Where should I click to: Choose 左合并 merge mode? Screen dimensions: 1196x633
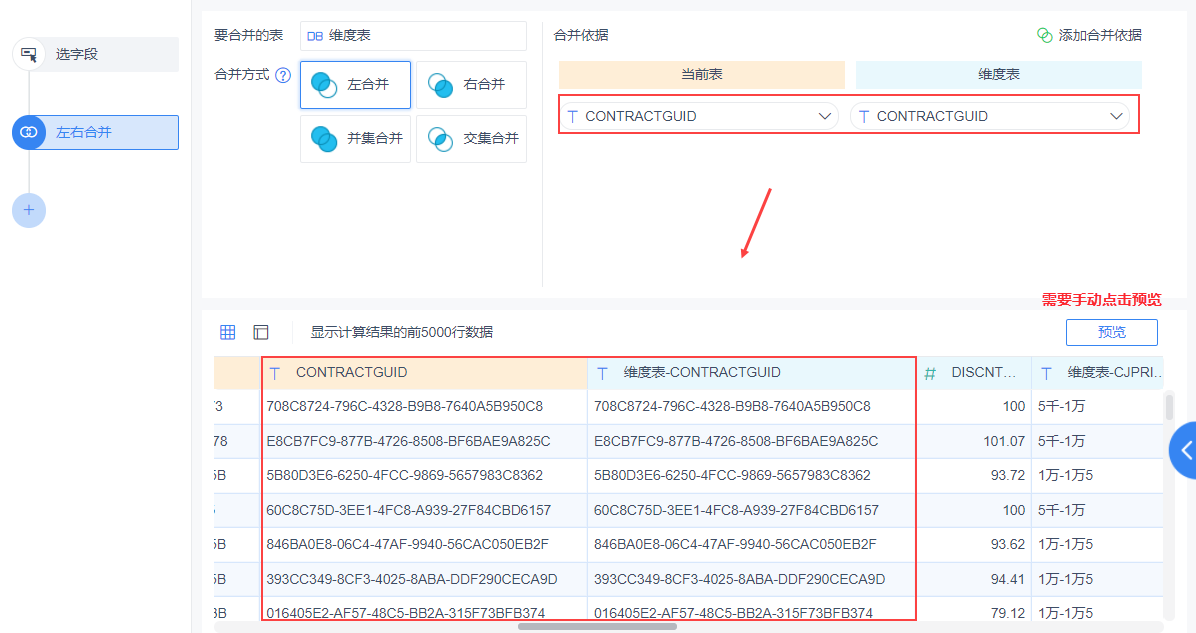(x=355, y=85)
